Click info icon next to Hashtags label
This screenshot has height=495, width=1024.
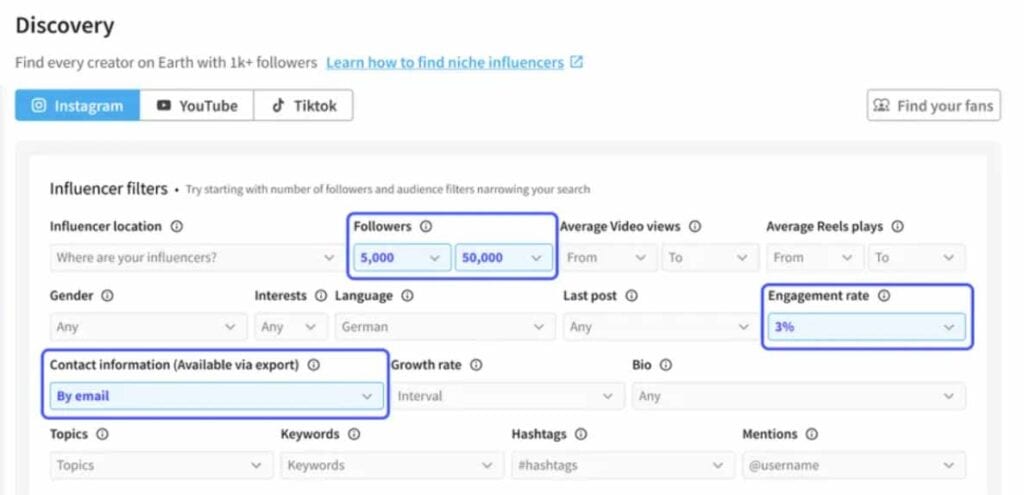581,434
